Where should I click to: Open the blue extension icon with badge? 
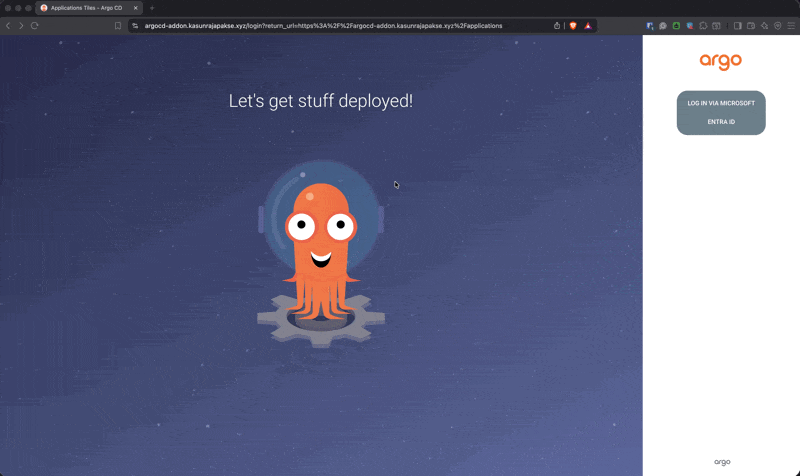649,26
